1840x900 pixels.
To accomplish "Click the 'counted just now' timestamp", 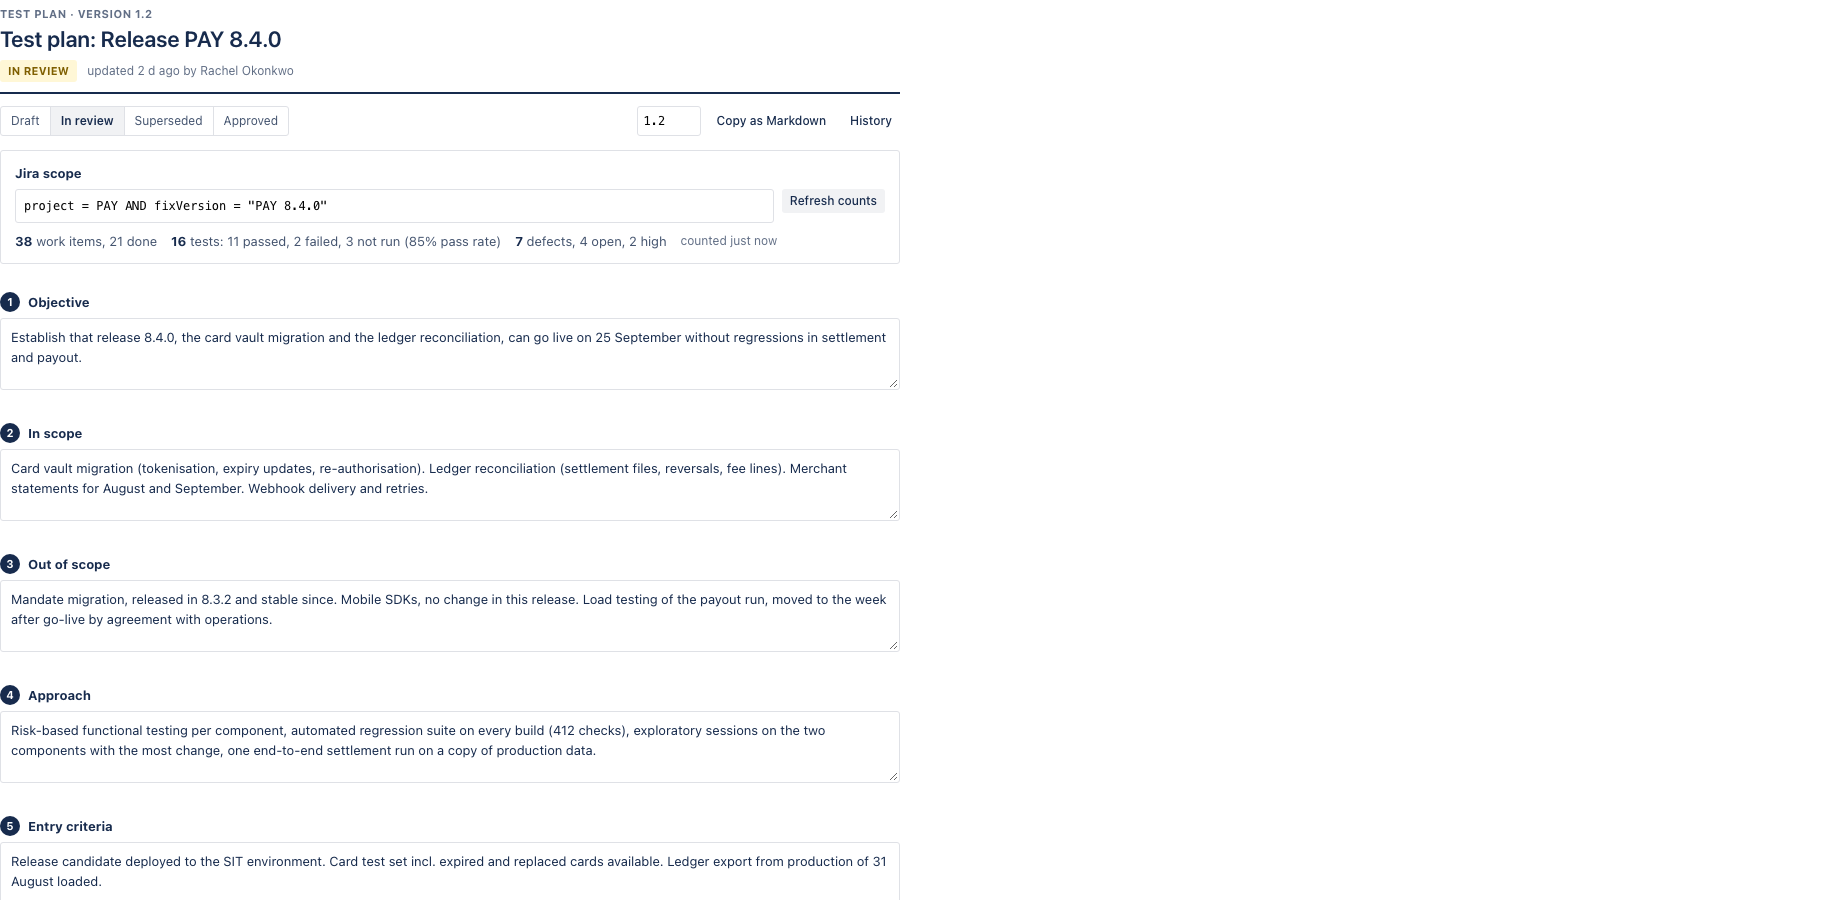I will pos(728,241).
